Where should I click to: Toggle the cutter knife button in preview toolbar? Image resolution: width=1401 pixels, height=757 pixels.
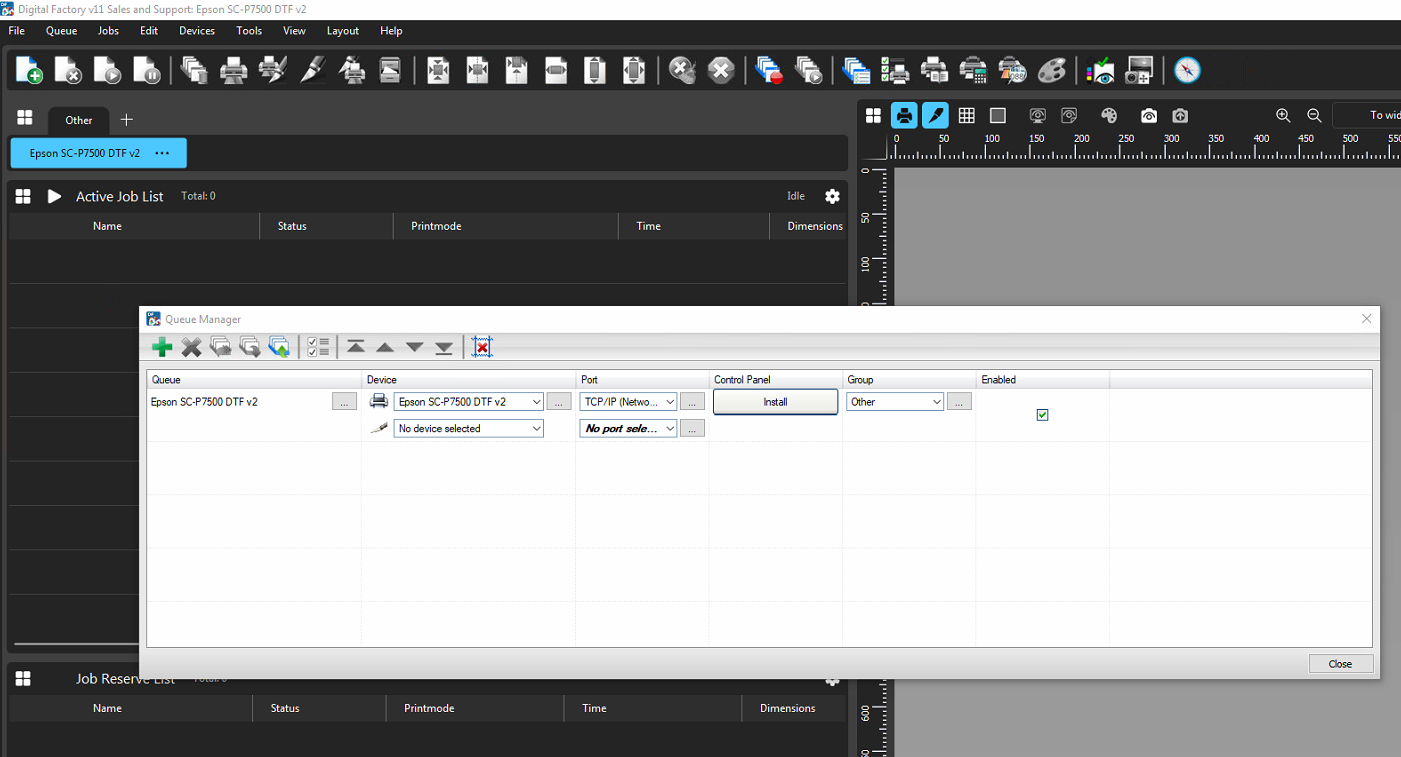(x=935, y=116)
